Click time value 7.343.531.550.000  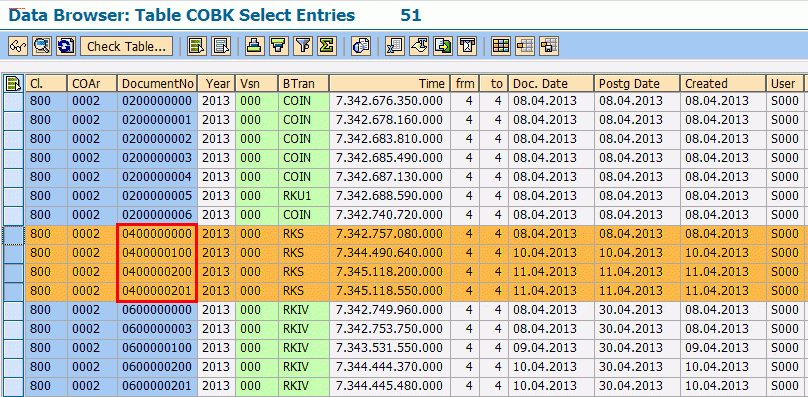tap(389, 348)
